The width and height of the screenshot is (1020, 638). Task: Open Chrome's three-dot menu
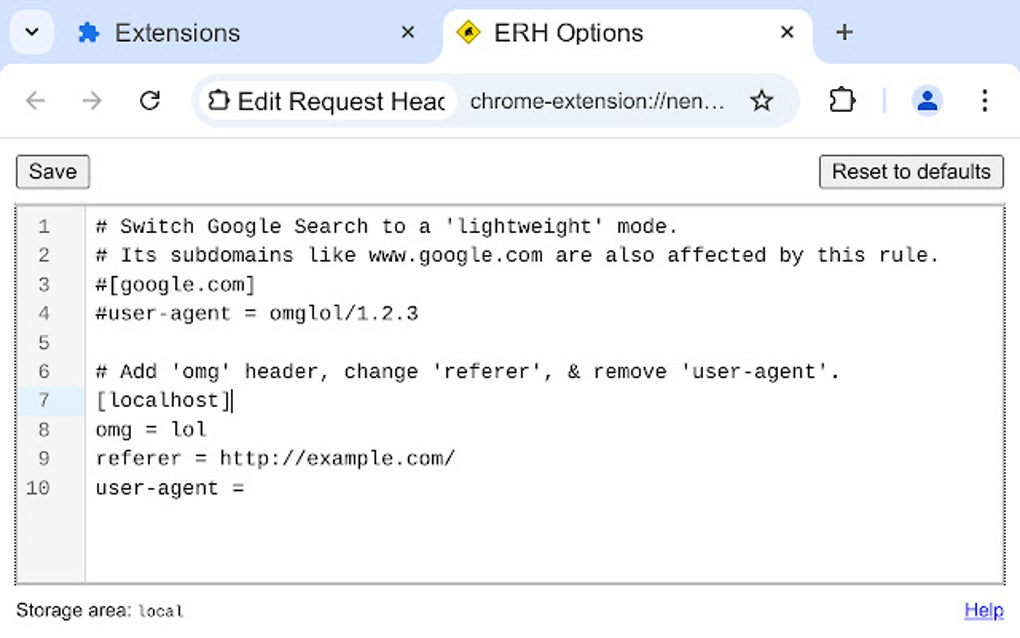[984, 101]
